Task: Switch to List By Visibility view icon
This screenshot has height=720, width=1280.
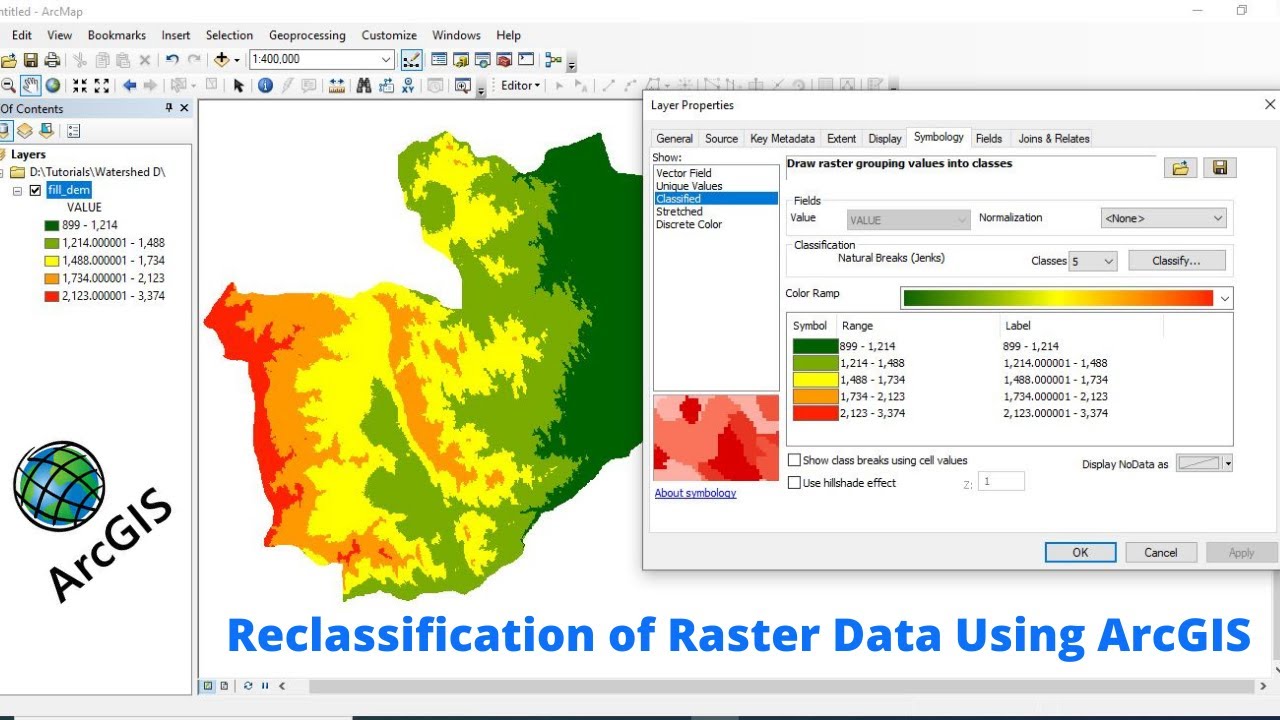Action: (x=46, y=131)
